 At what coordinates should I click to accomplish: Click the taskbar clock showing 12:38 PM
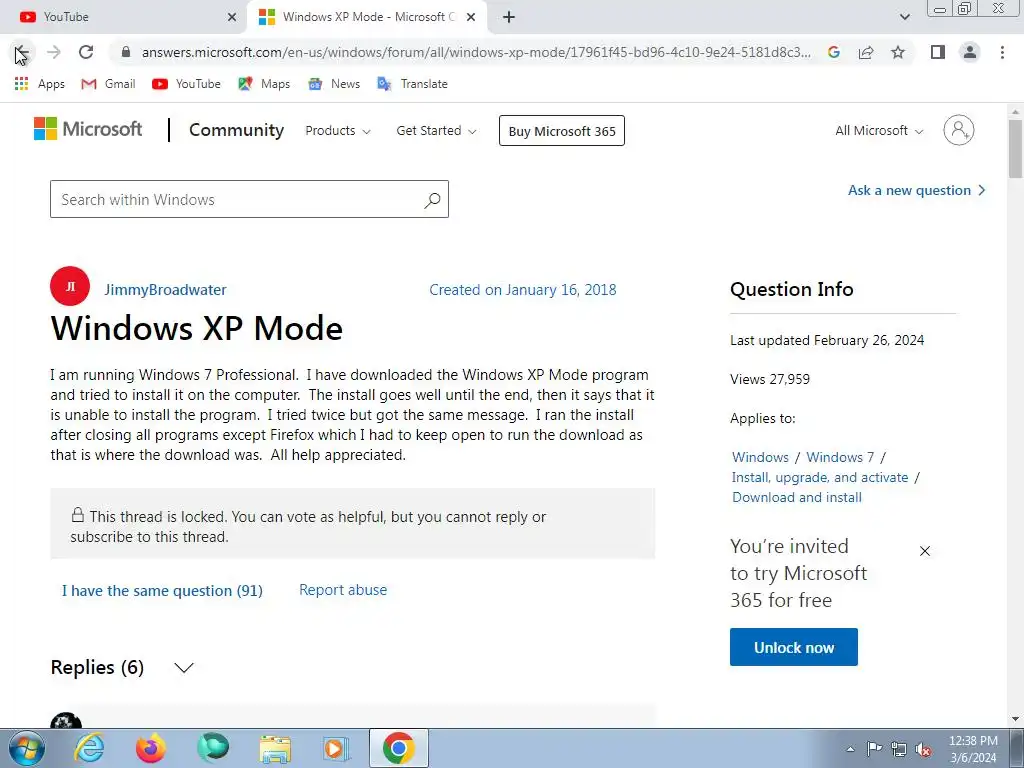pos(973,749)
